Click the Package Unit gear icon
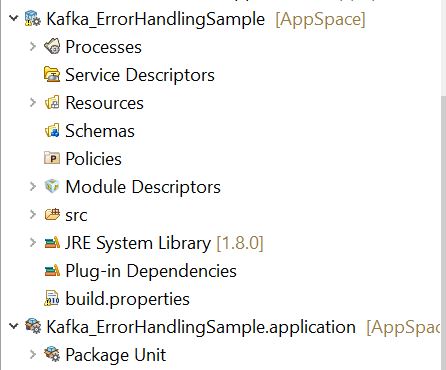This screenshot has width=446, height=370. pos(52,354)
